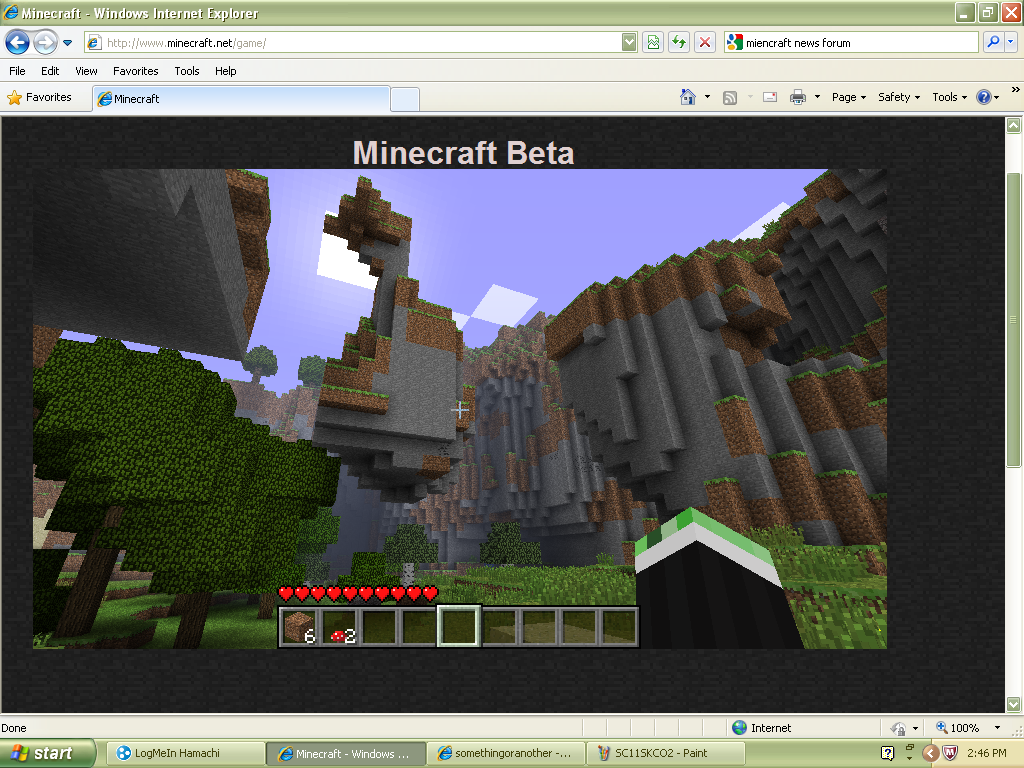The image size is (1024, 768).
Task: Open the View menu
Action: (x=86, y=71)
